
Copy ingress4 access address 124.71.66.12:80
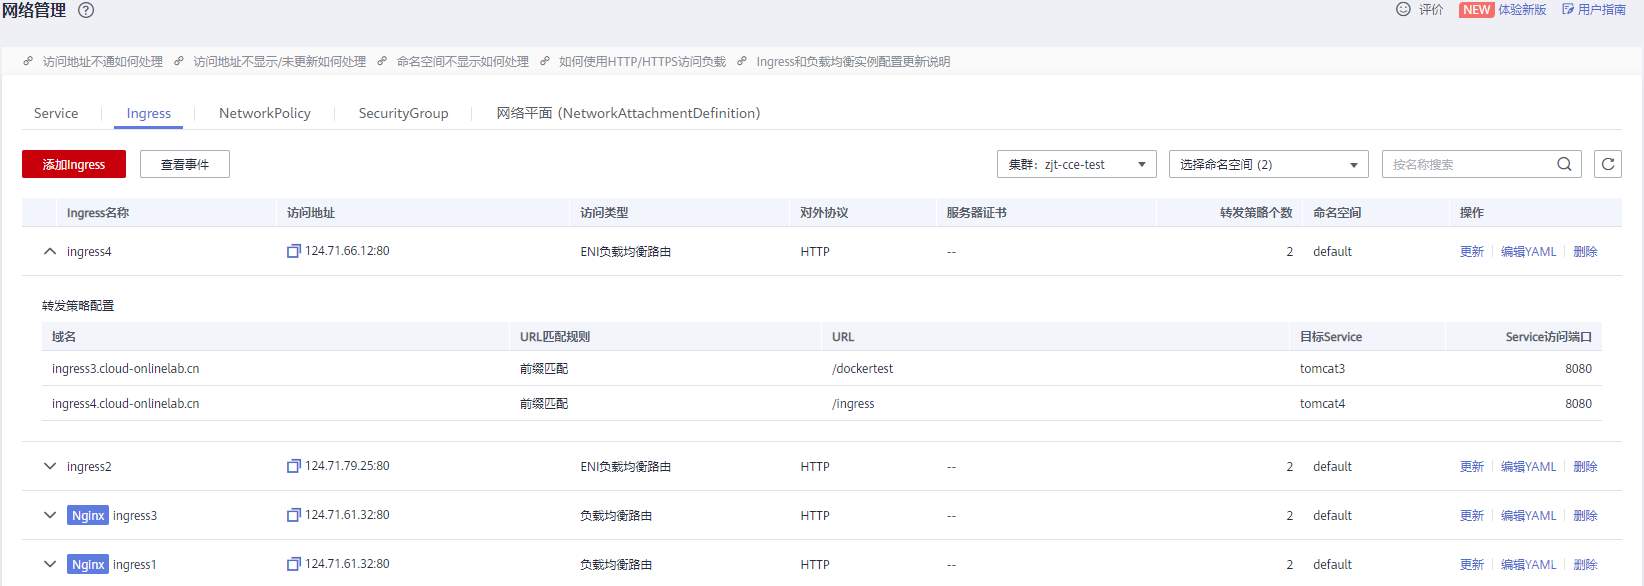click(294, 251)
